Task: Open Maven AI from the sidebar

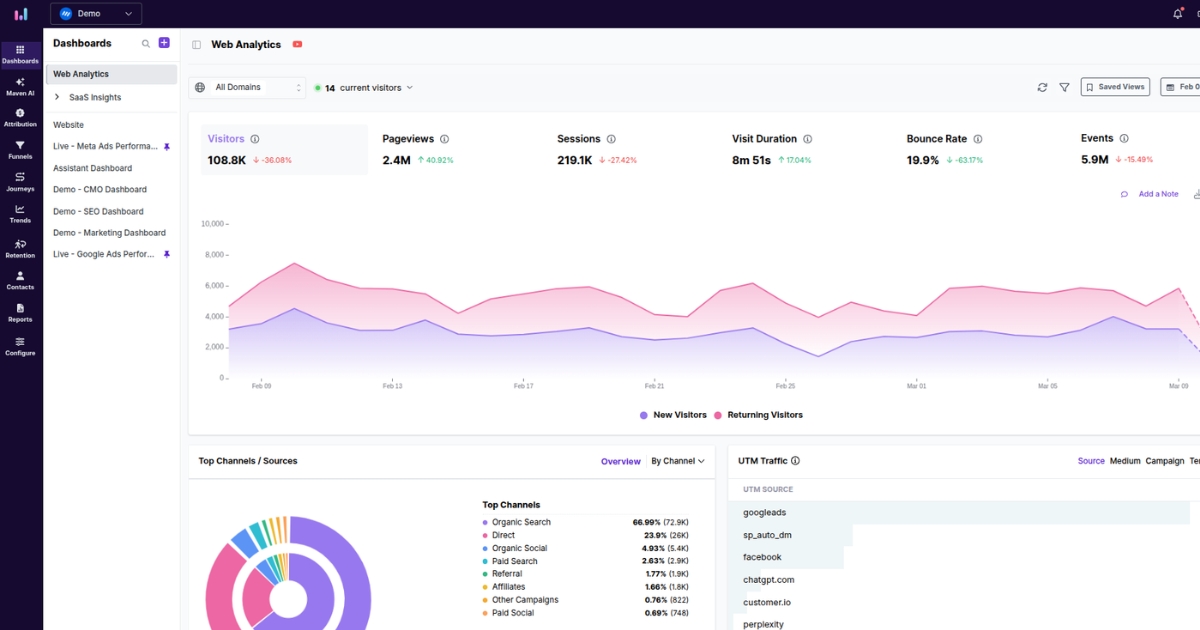Action: [20, 88]
